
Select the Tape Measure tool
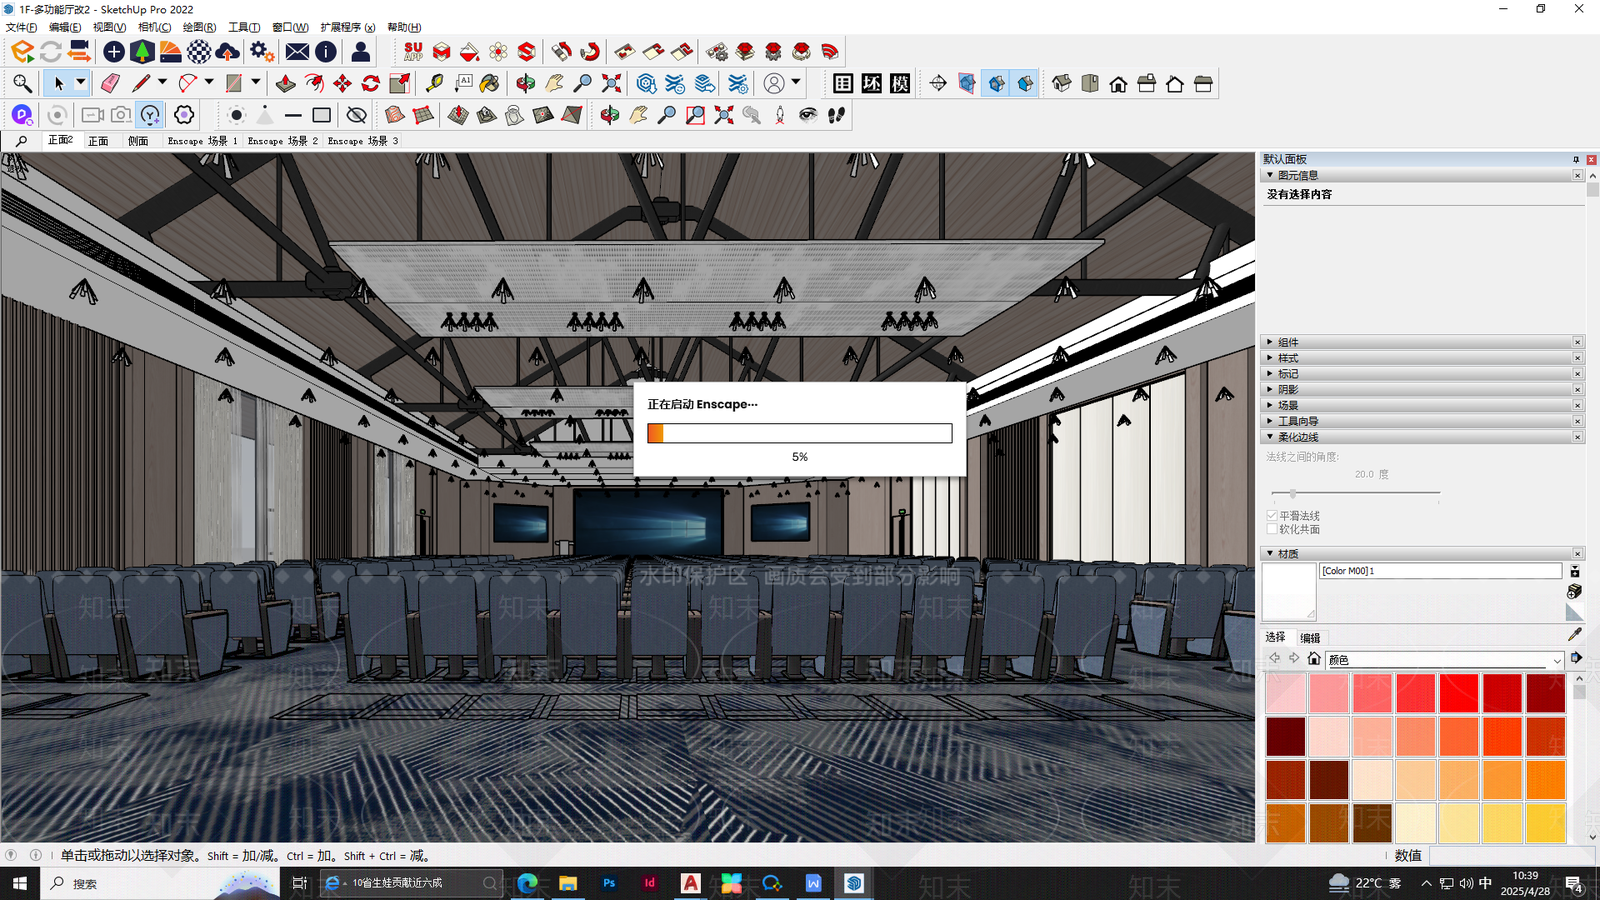434,83
